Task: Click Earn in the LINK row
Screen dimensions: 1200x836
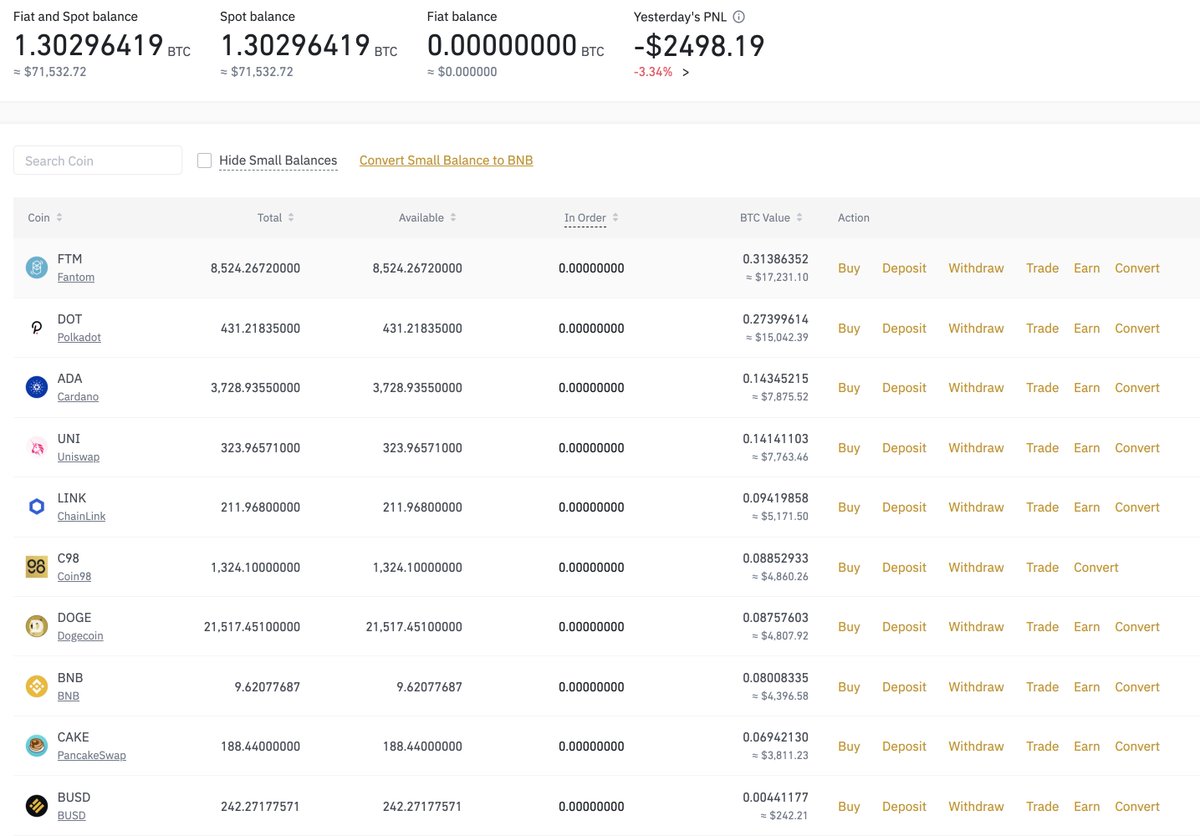Action: (x=1087, y=507)
